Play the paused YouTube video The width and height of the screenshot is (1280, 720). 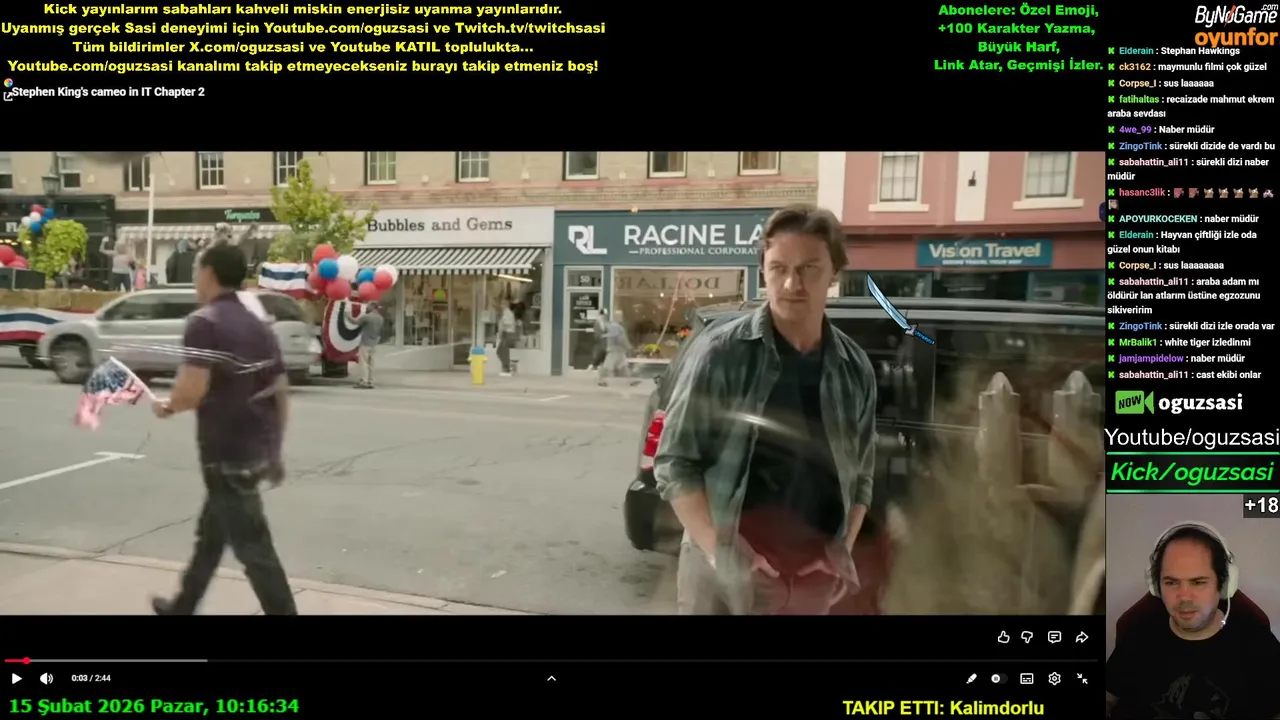16,678
